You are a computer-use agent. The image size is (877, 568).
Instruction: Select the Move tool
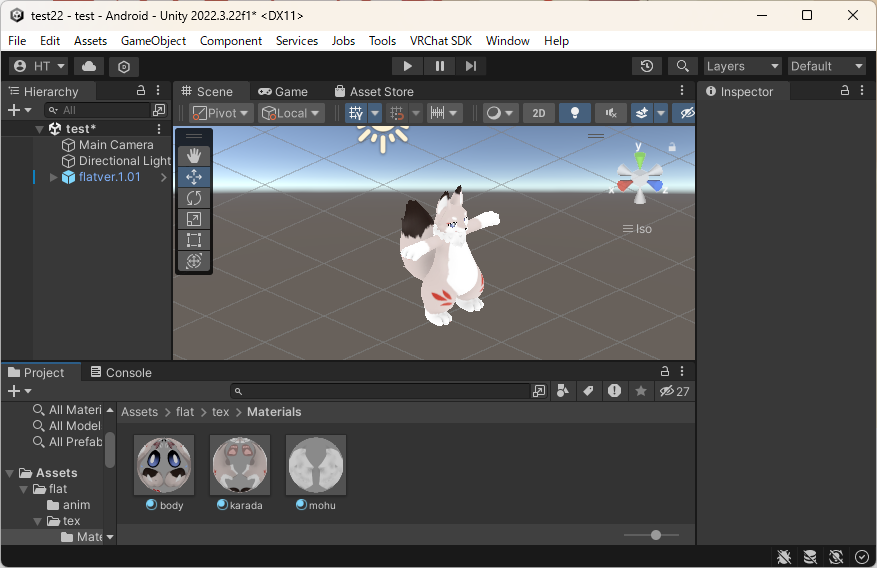(x=194, y=177)
